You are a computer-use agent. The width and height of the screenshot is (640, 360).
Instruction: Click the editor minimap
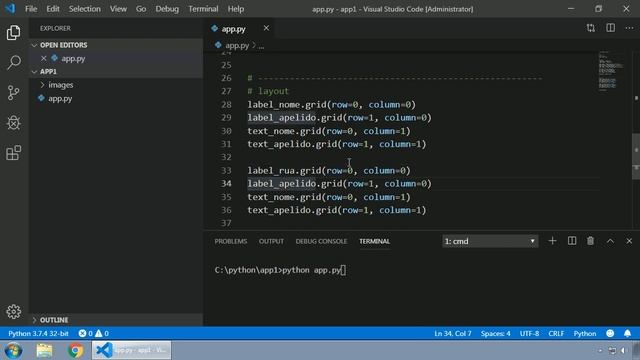[610, 70]
